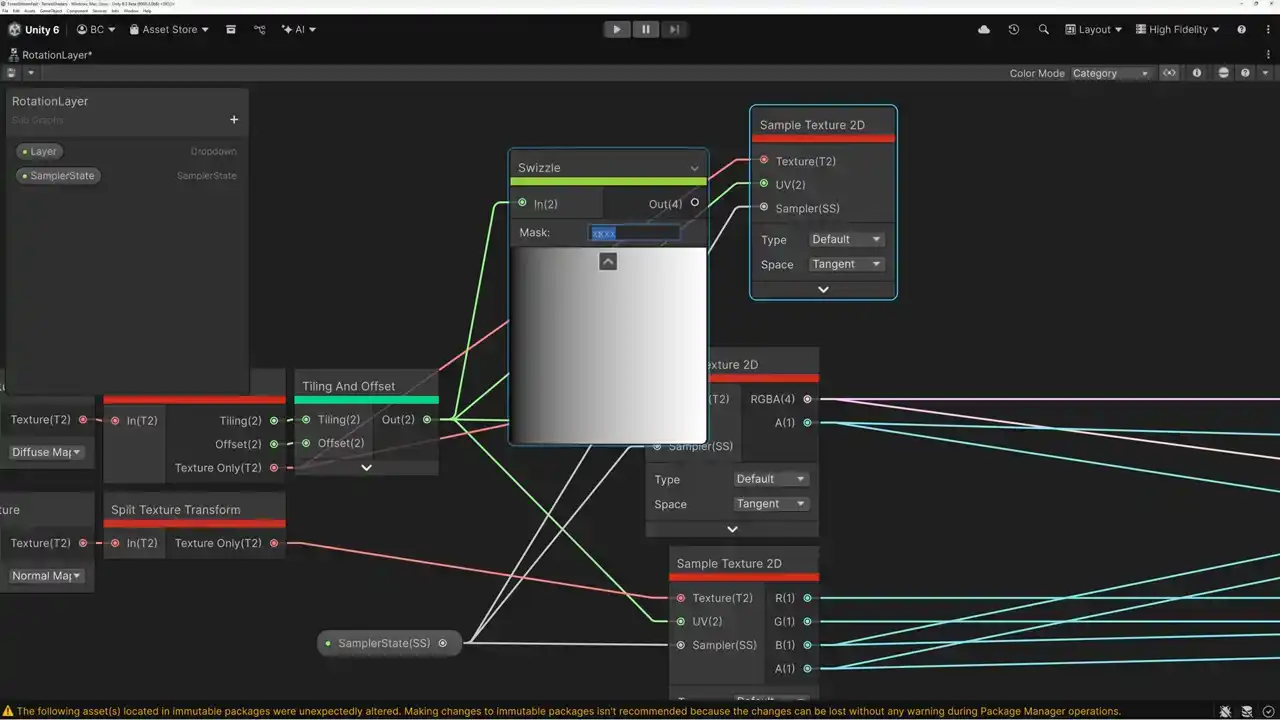1280x720 pixels.
Task: Open the Window menu
Action: click(131, 11)
